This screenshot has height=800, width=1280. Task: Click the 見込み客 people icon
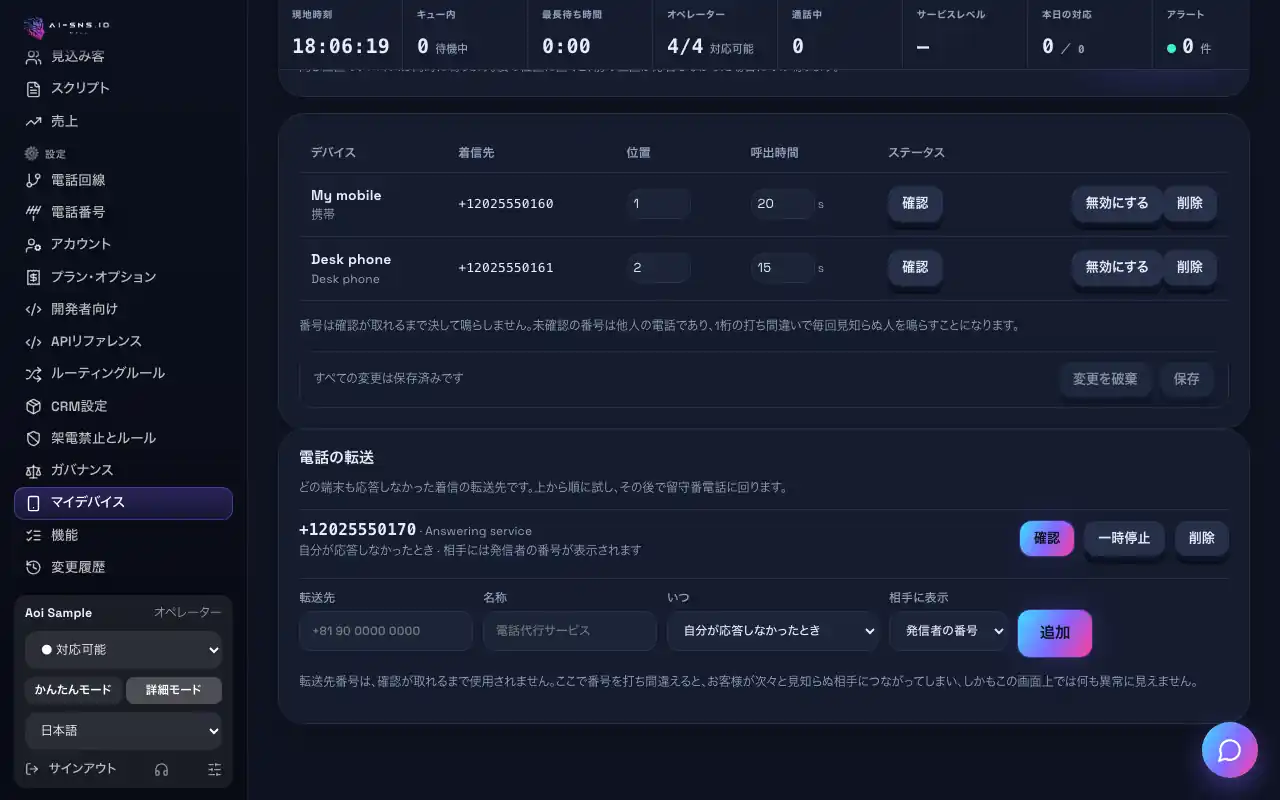pos(33,57)
